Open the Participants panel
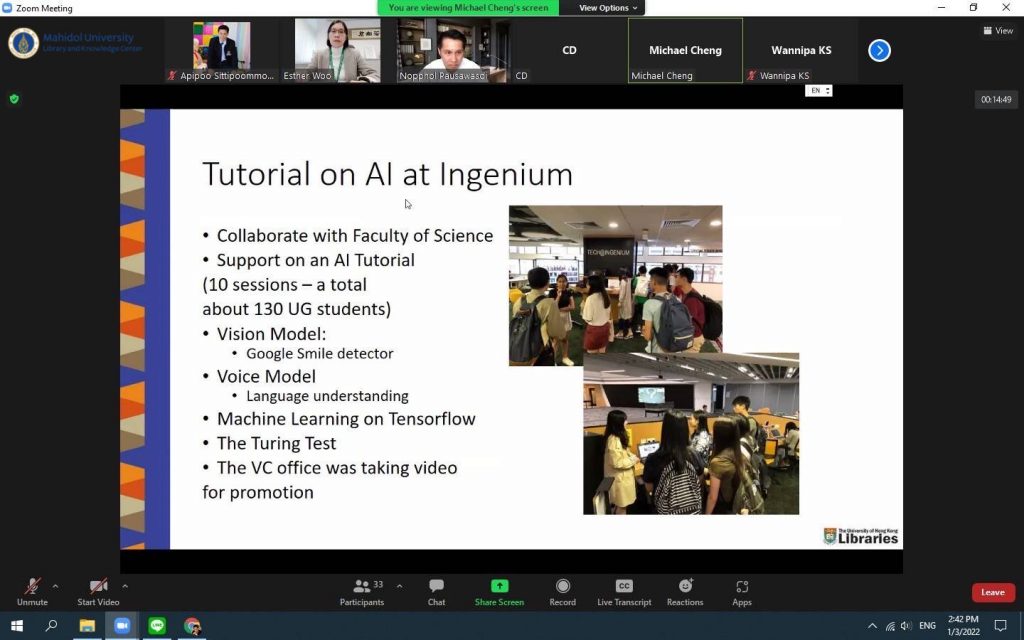Image resolution: width=1024 pixels, height=640 pixels. click(362, 590)
